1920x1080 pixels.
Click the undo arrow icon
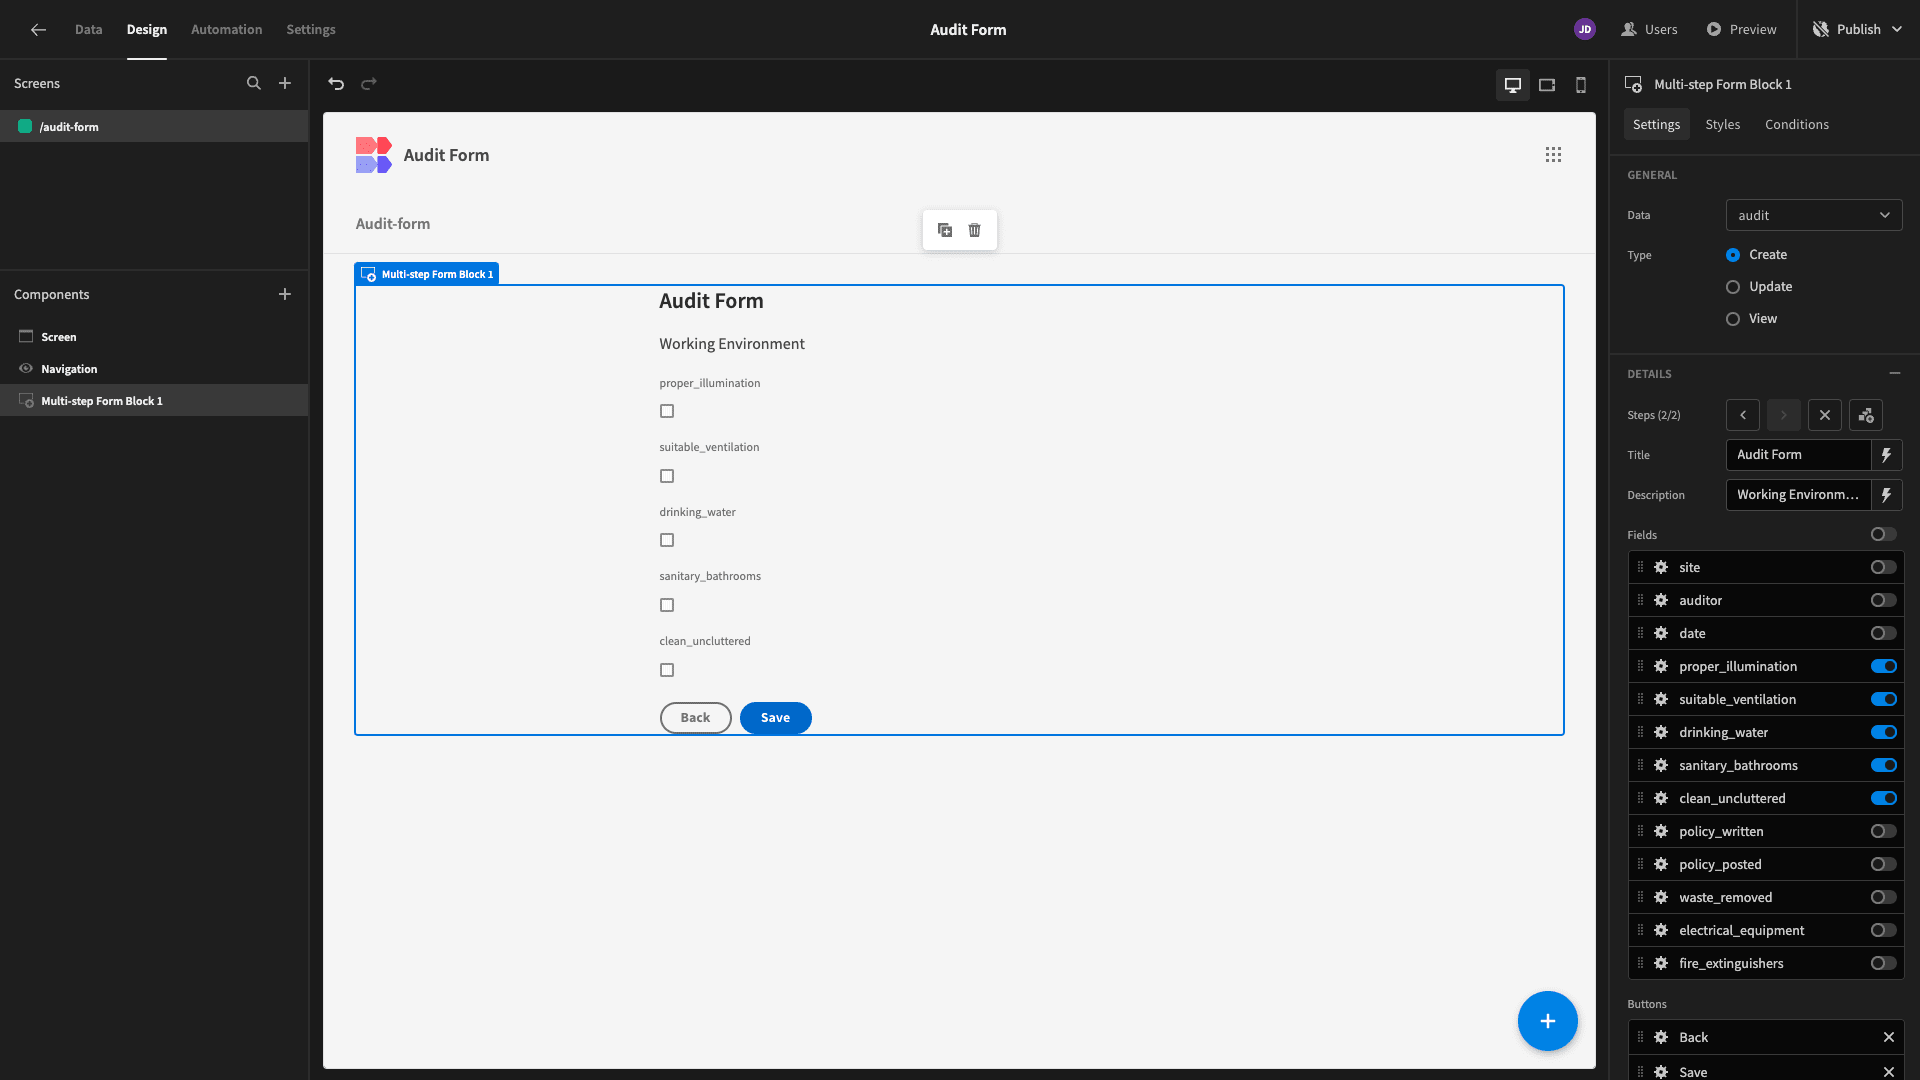(x=336, y=83)
